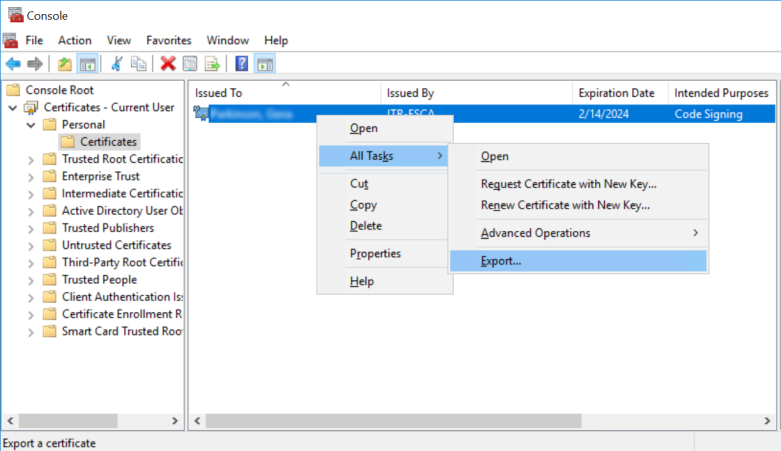Select All Tasks in the context menu
This screenshot has height=451, width=781.
coord(384,156)
